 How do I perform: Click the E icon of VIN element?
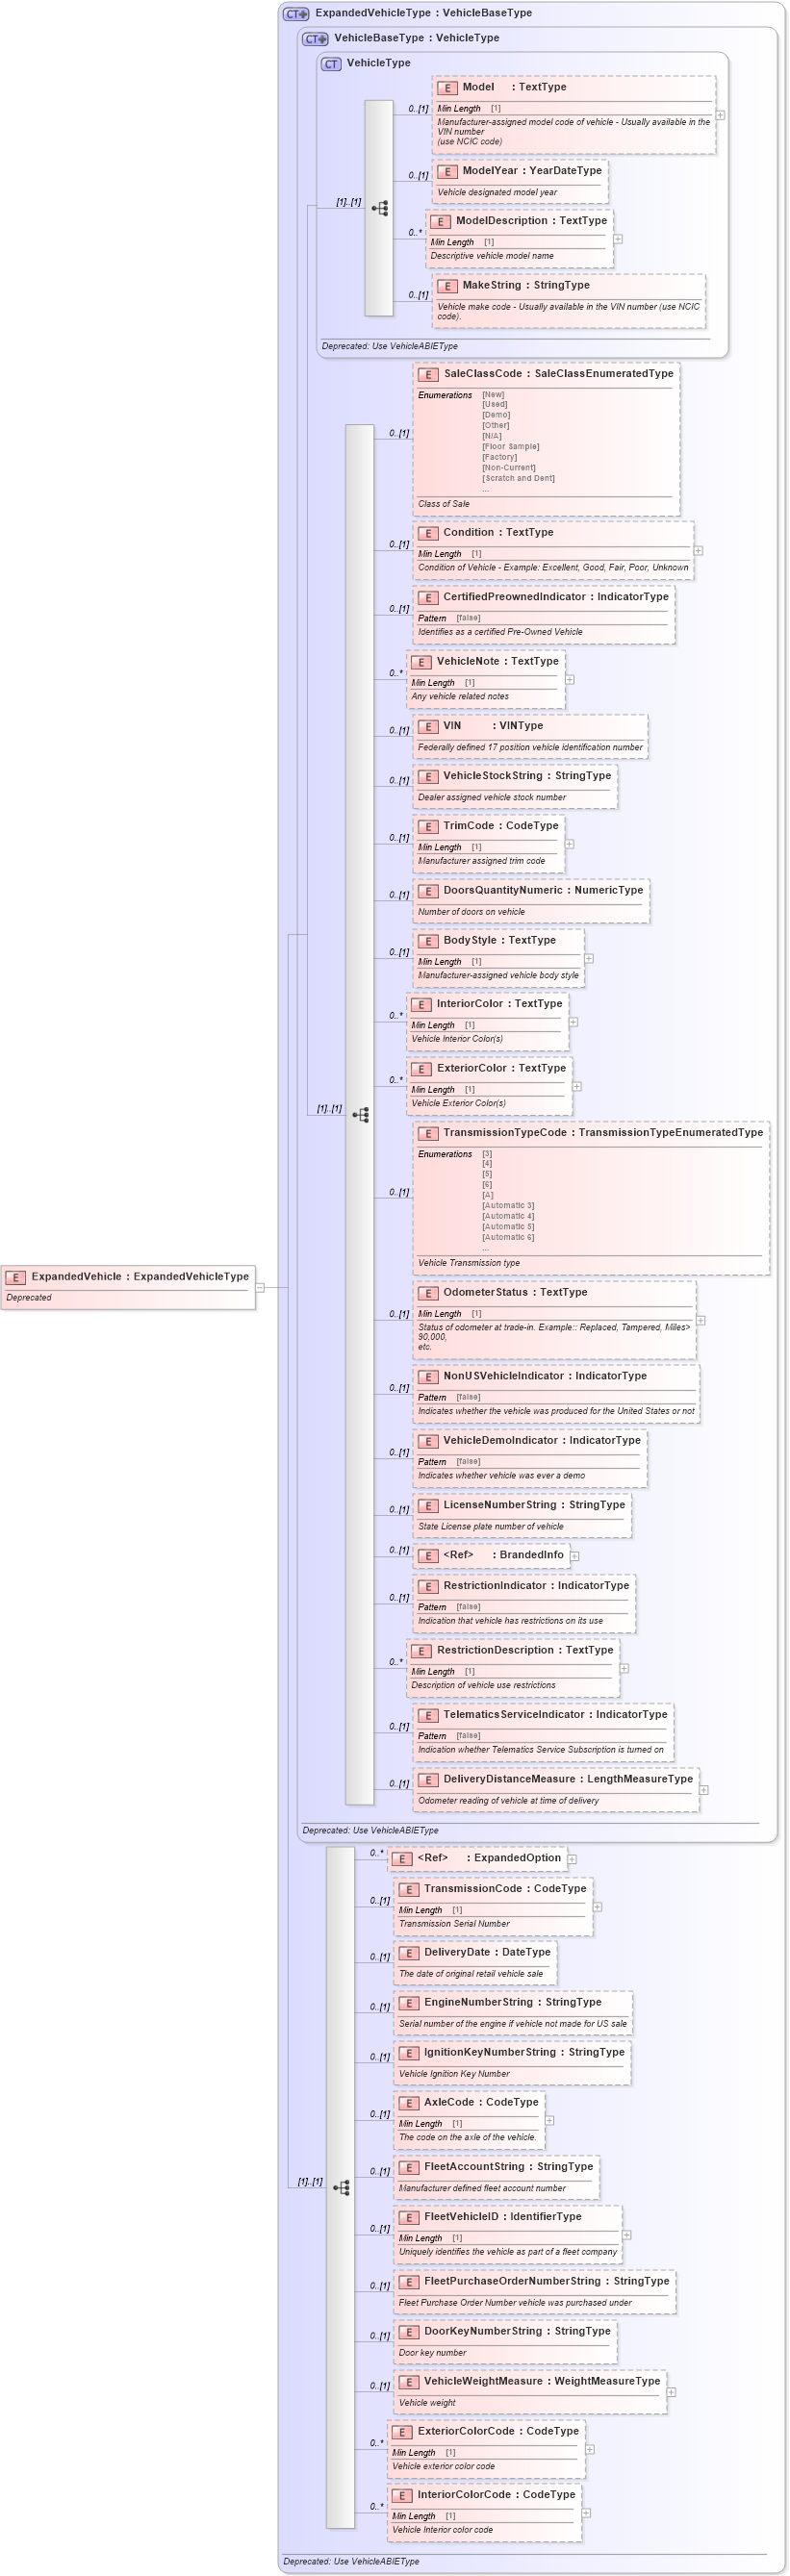tap(428, 726)
